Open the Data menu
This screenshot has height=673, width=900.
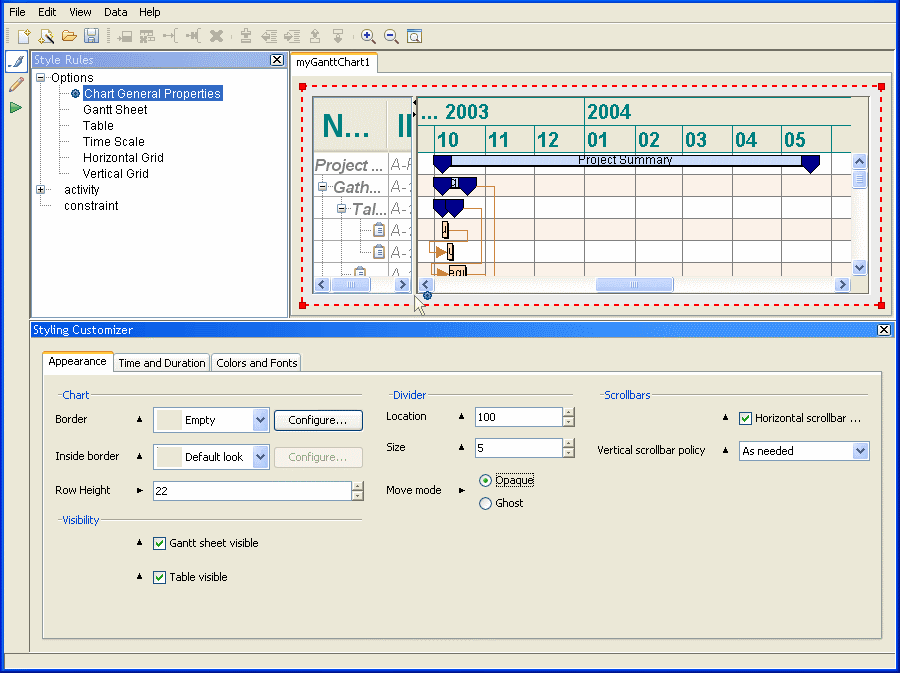(x=116, y=12)
